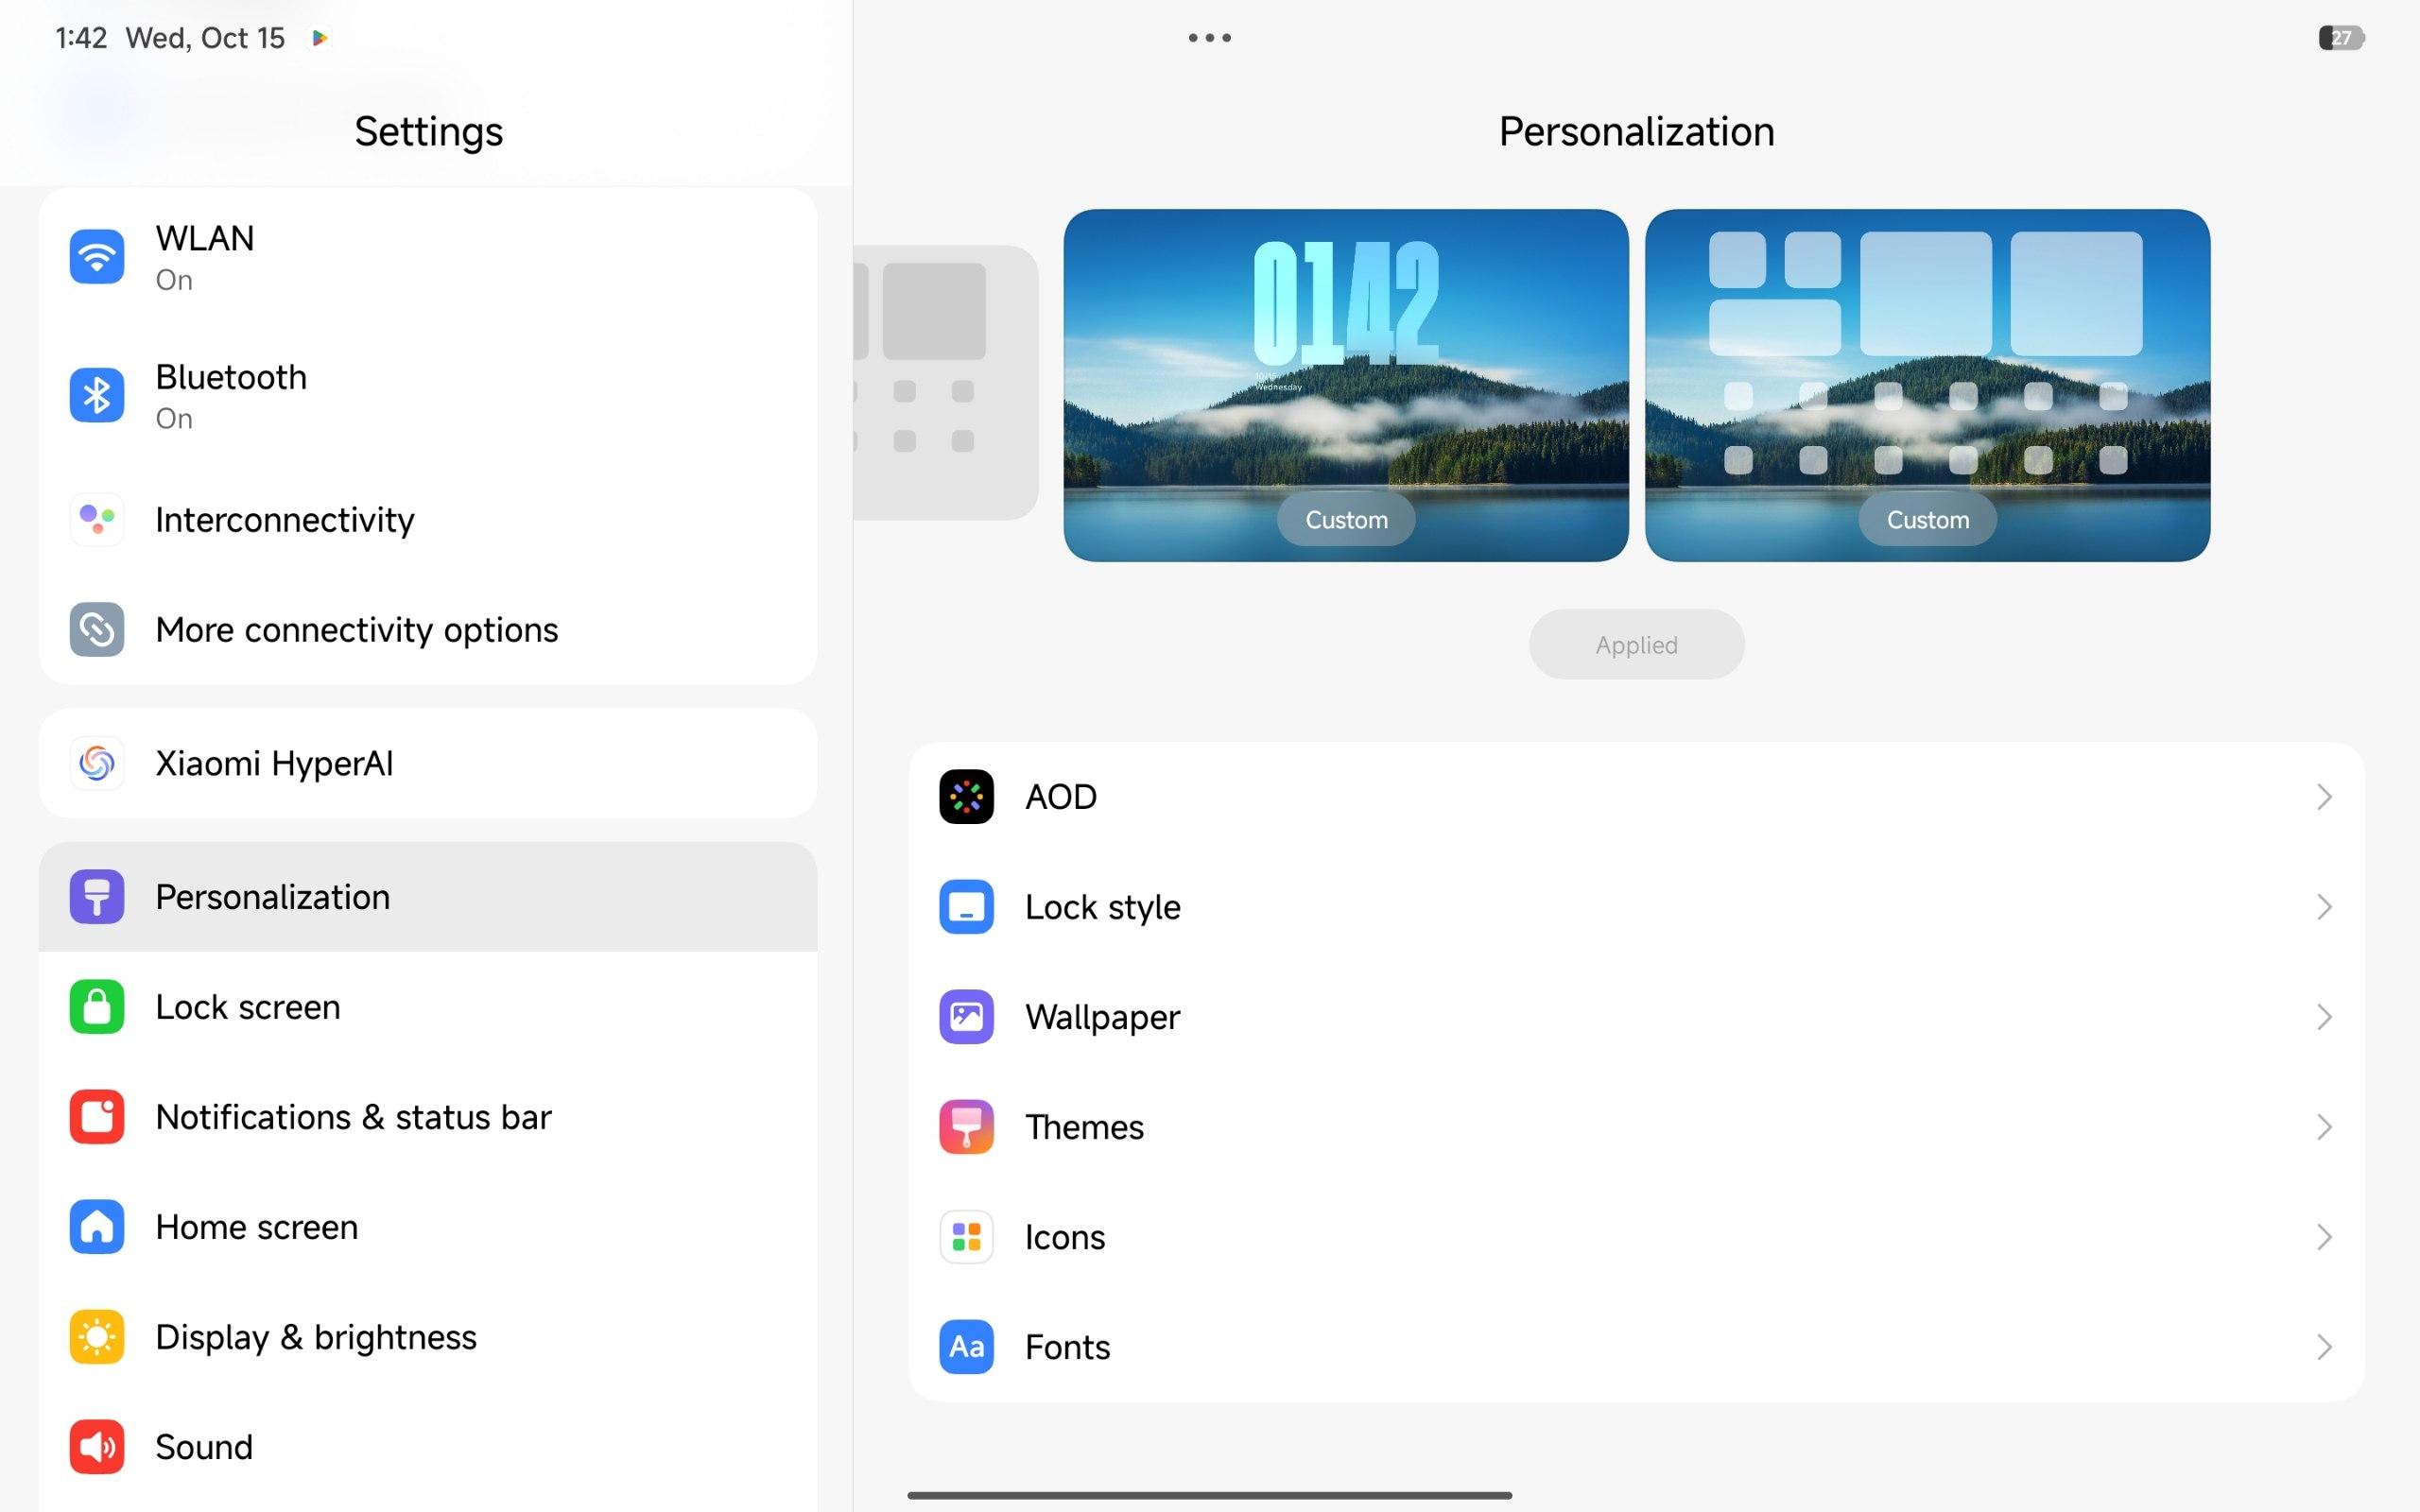This screenshot has height=1512, width=2420.
Task: Select Home screen in settings sidebar
Action: point(257,1227)
